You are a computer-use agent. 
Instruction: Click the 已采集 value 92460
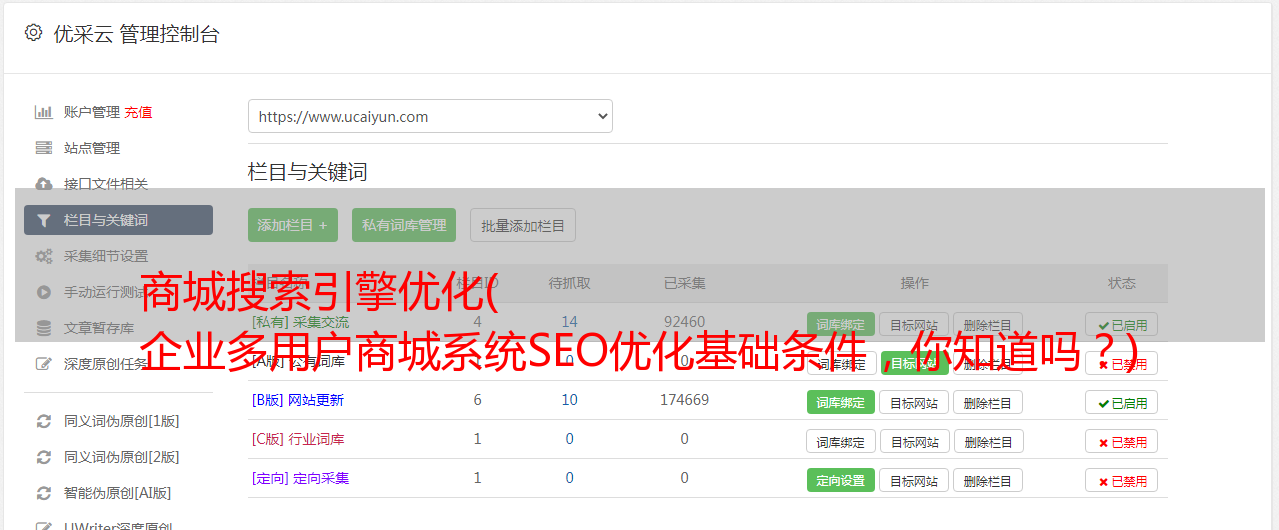pos(685,322)
